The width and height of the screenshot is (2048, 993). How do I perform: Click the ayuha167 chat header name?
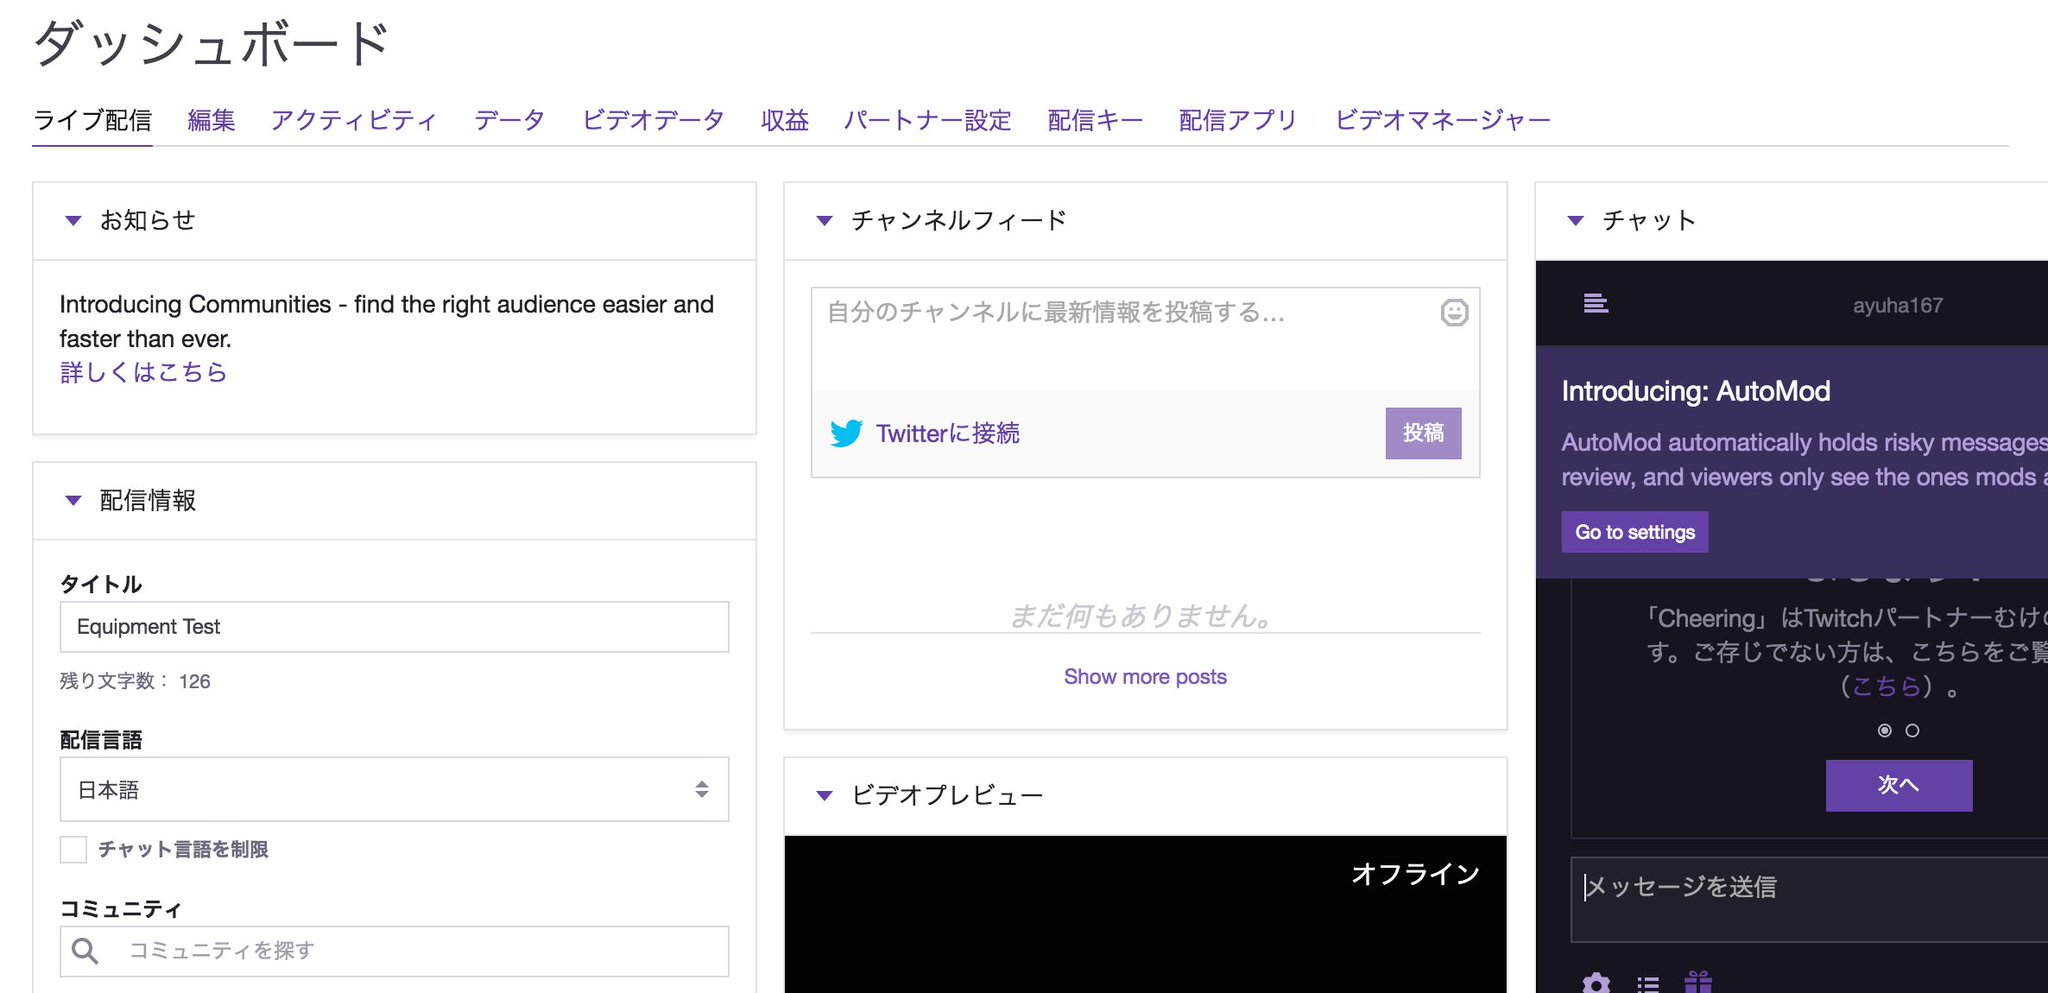point(1898,305)
